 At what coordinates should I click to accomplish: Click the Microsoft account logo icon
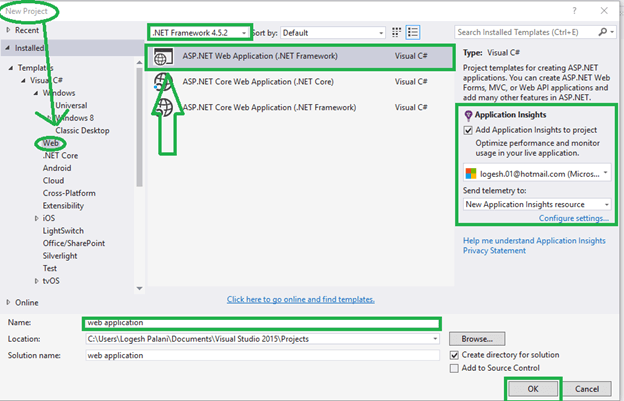471,173
